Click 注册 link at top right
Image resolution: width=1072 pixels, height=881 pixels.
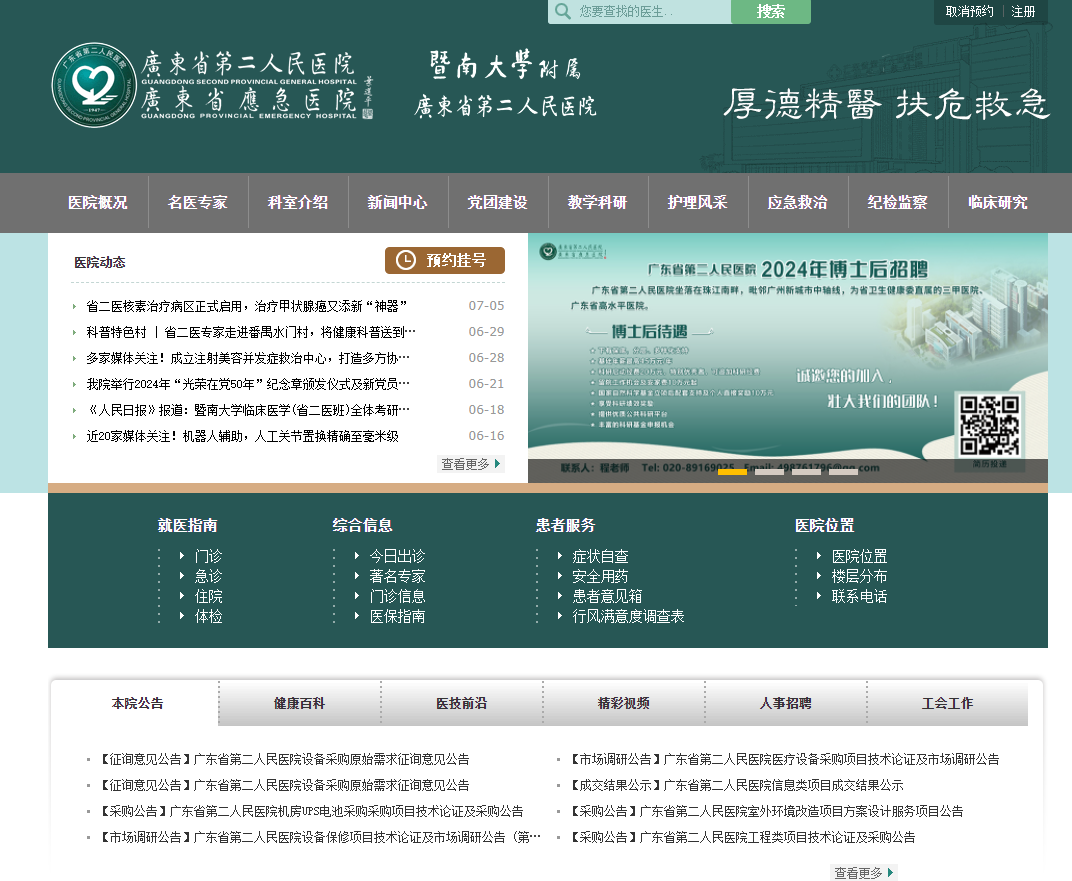click(x=1023, y=12)
